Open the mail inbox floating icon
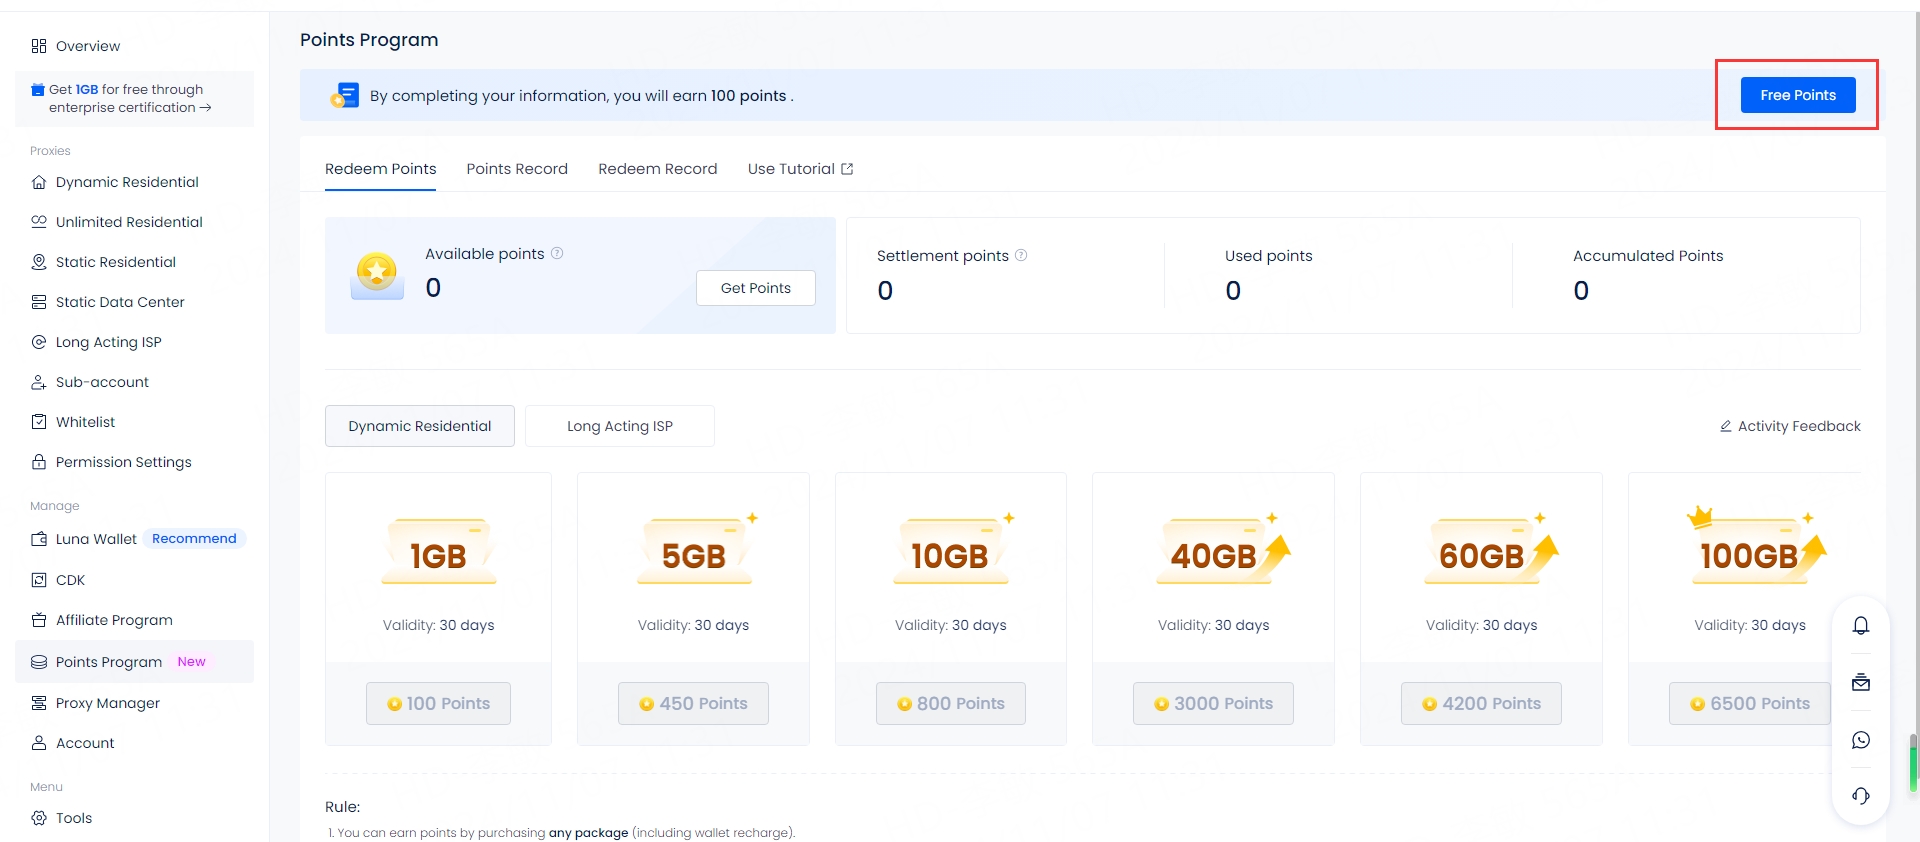Image resolution: width=1920 pixels, height=842 pixels. (x=1860, y=683)
